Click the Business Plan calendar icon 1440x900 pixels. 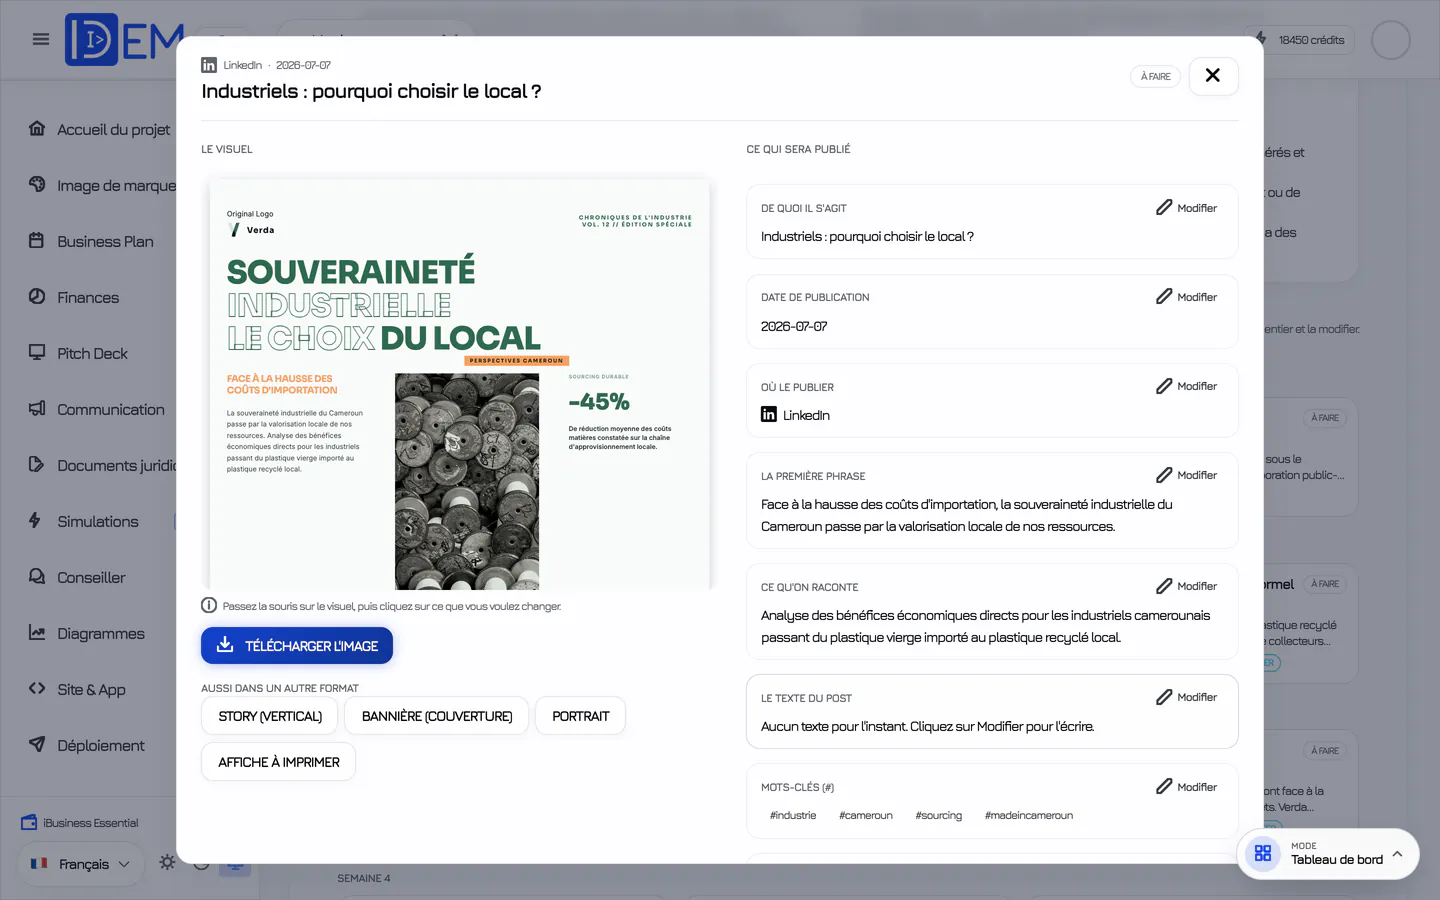coord(37,240)
